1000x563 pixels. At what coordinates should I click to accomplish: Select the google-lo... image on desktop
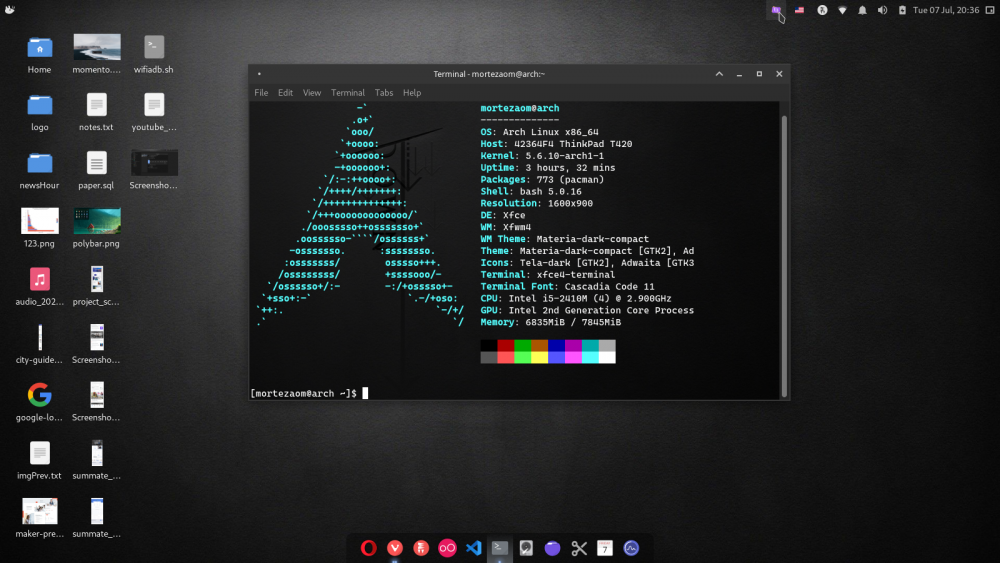tap(39, 402)
